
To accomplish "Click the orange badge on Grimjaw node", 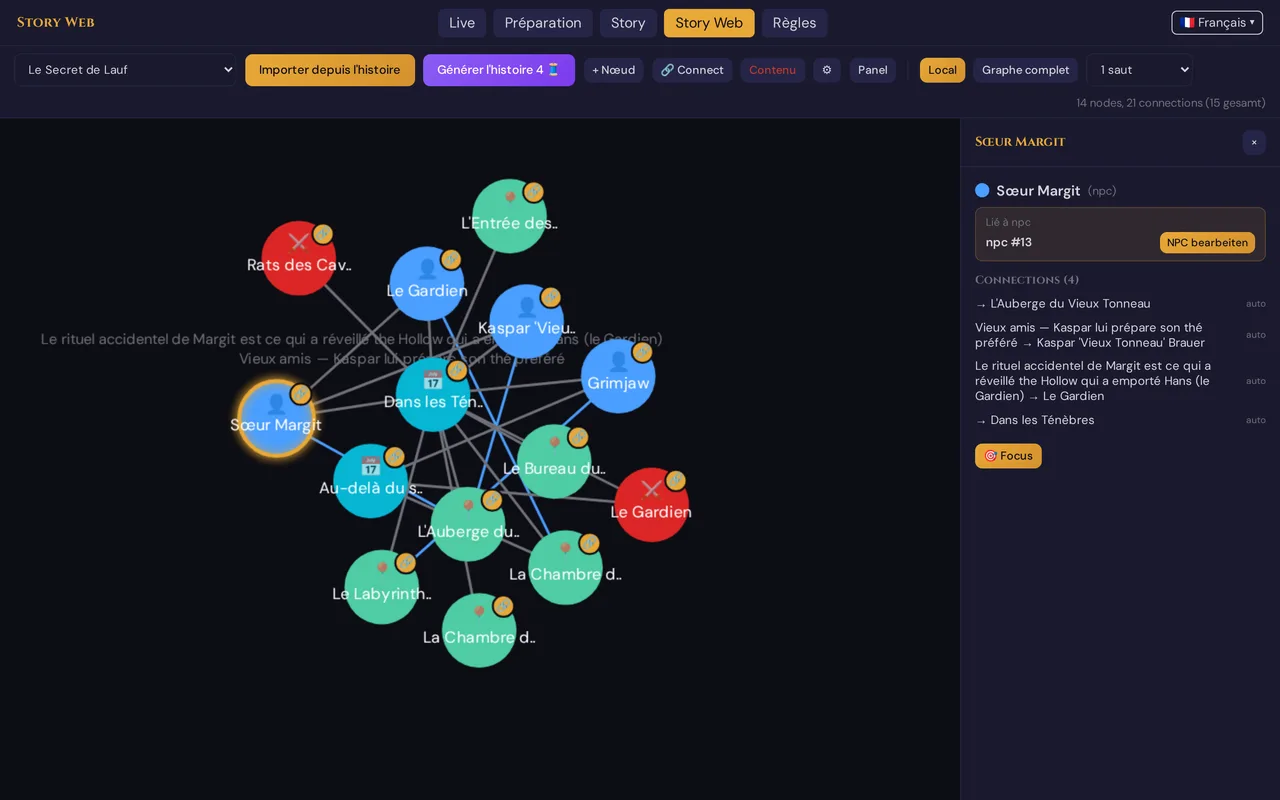I will coord(642,352).
